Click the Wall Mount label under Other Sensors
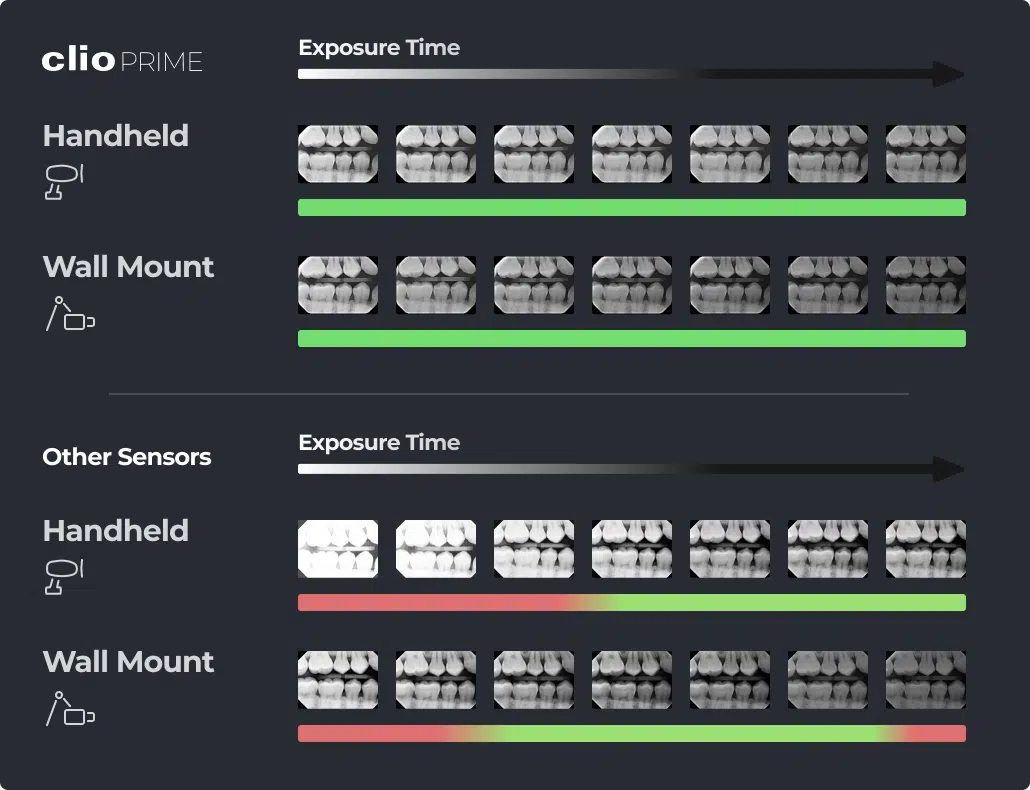This screenshot has width=1030, height=790. pos(128,662)
